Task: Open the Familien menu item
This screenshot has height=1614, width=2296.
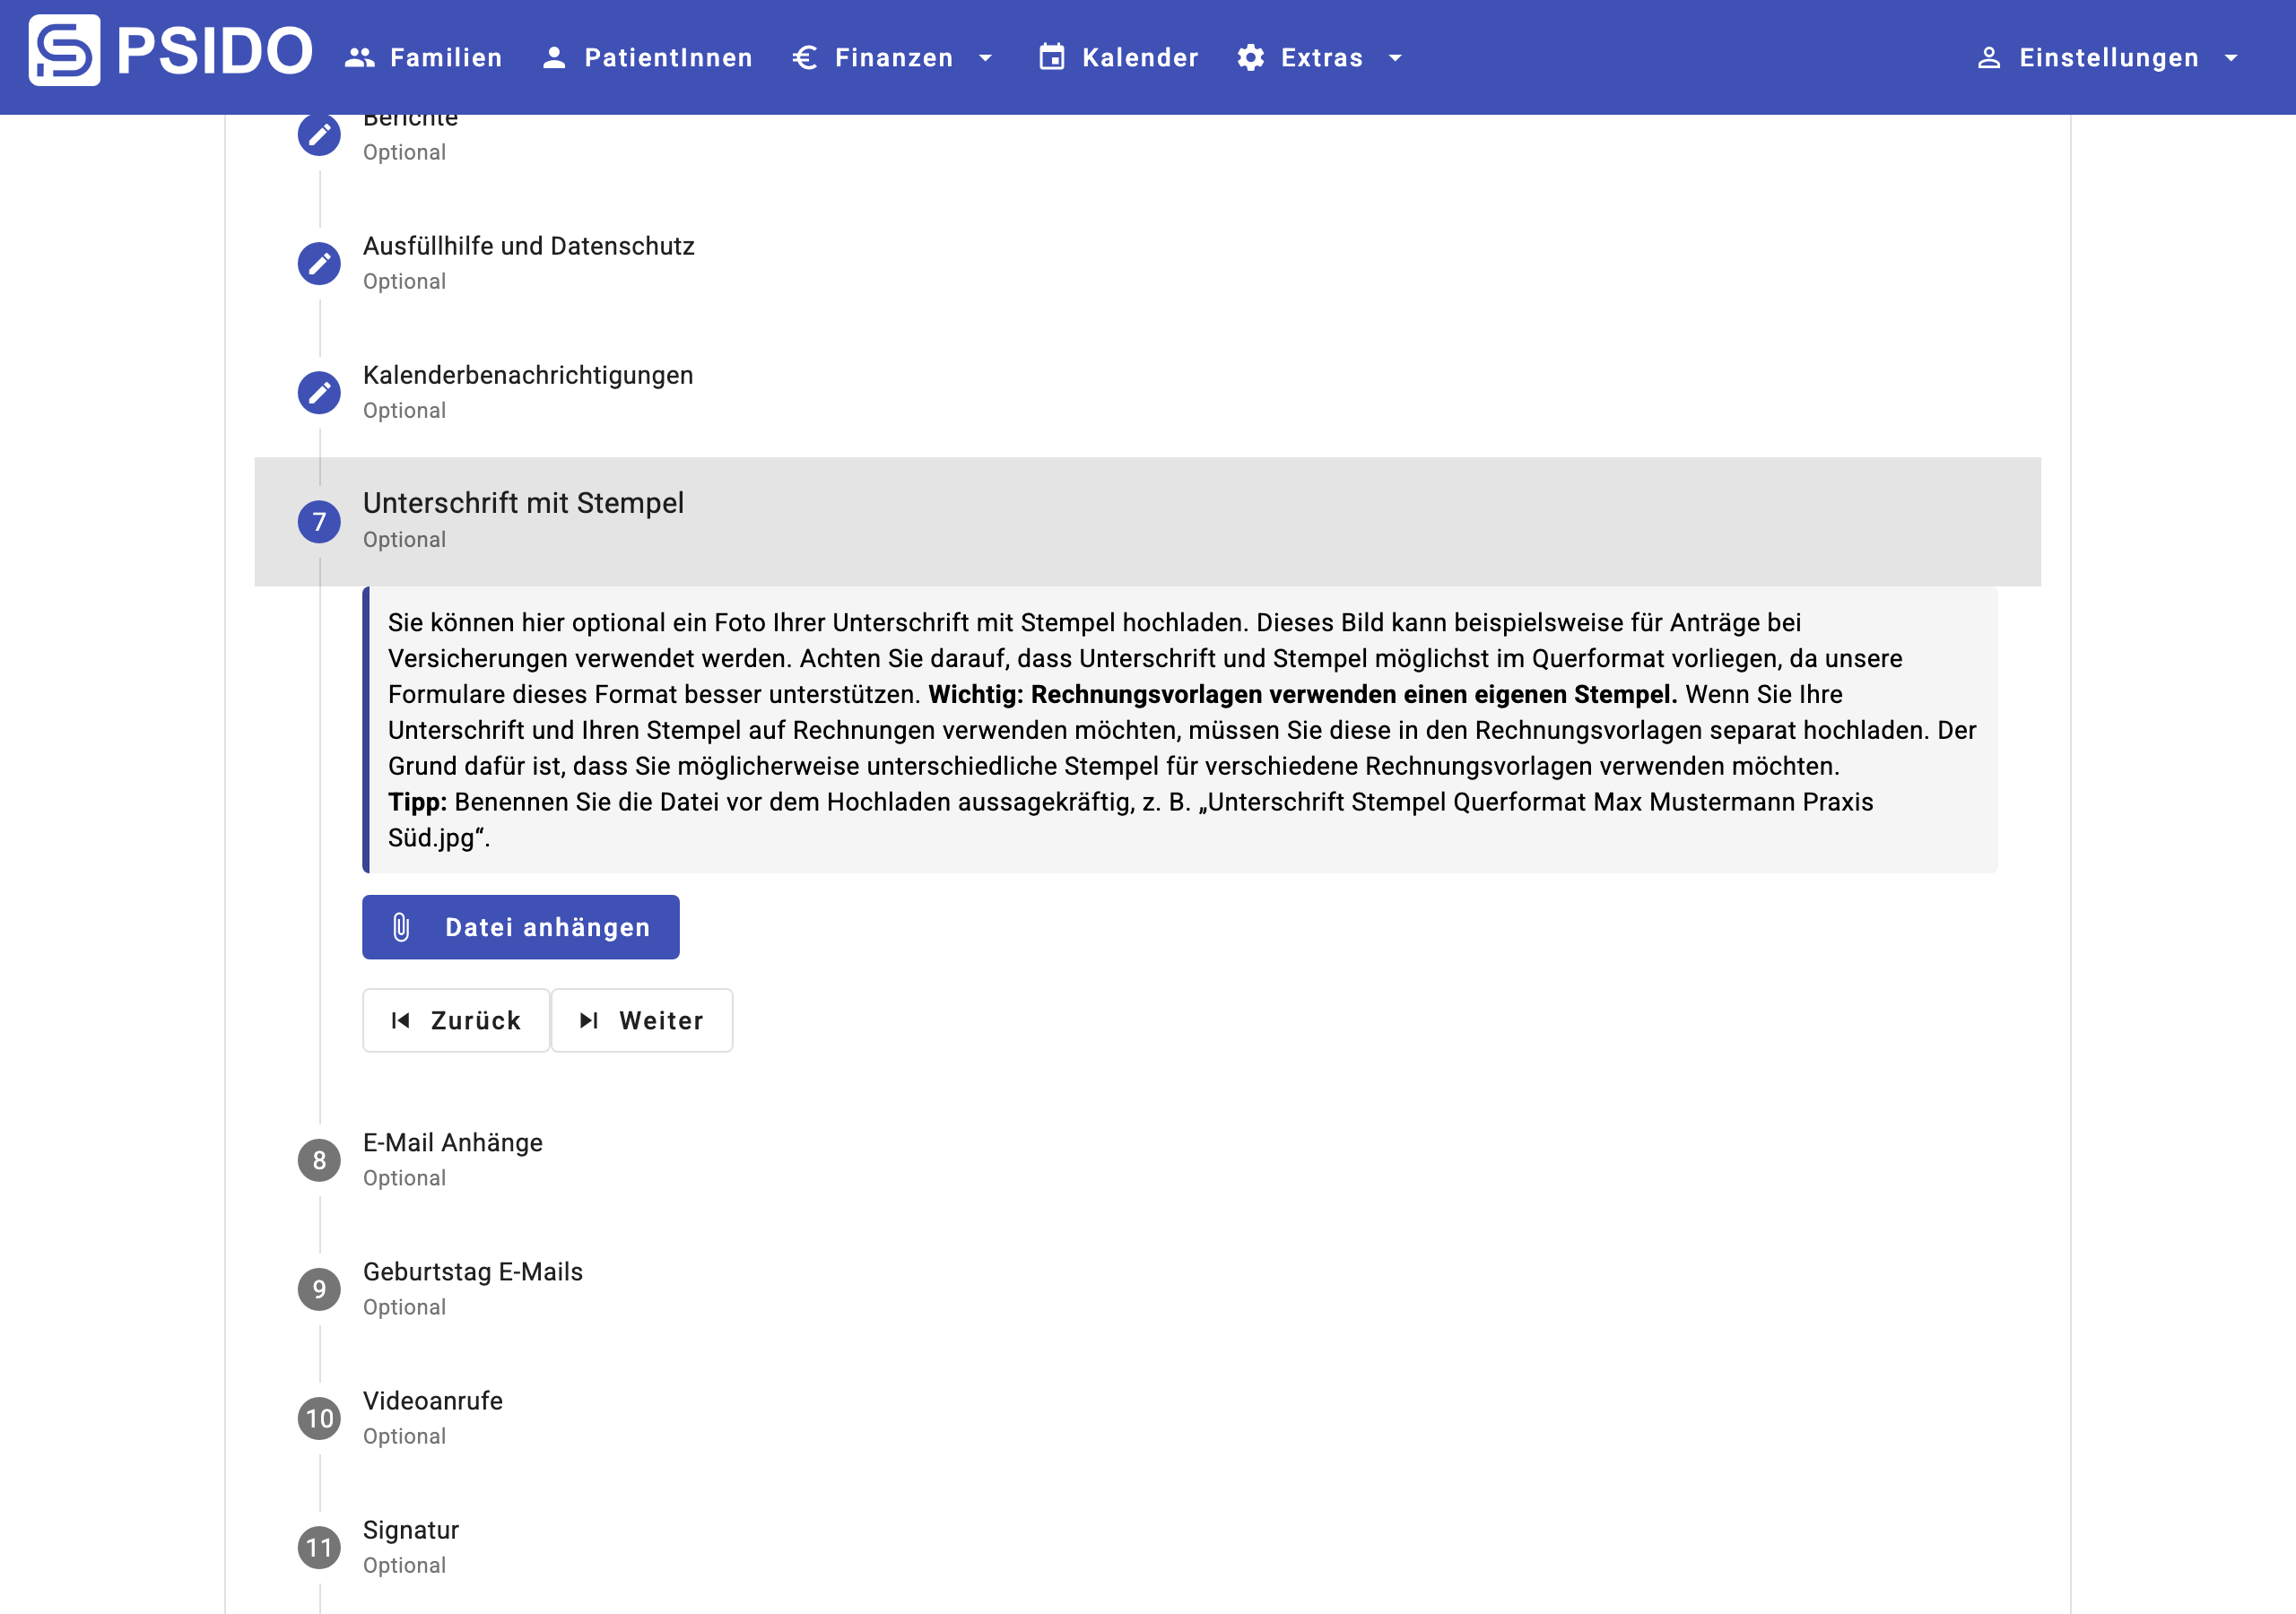Action: (x=424, y=58)
